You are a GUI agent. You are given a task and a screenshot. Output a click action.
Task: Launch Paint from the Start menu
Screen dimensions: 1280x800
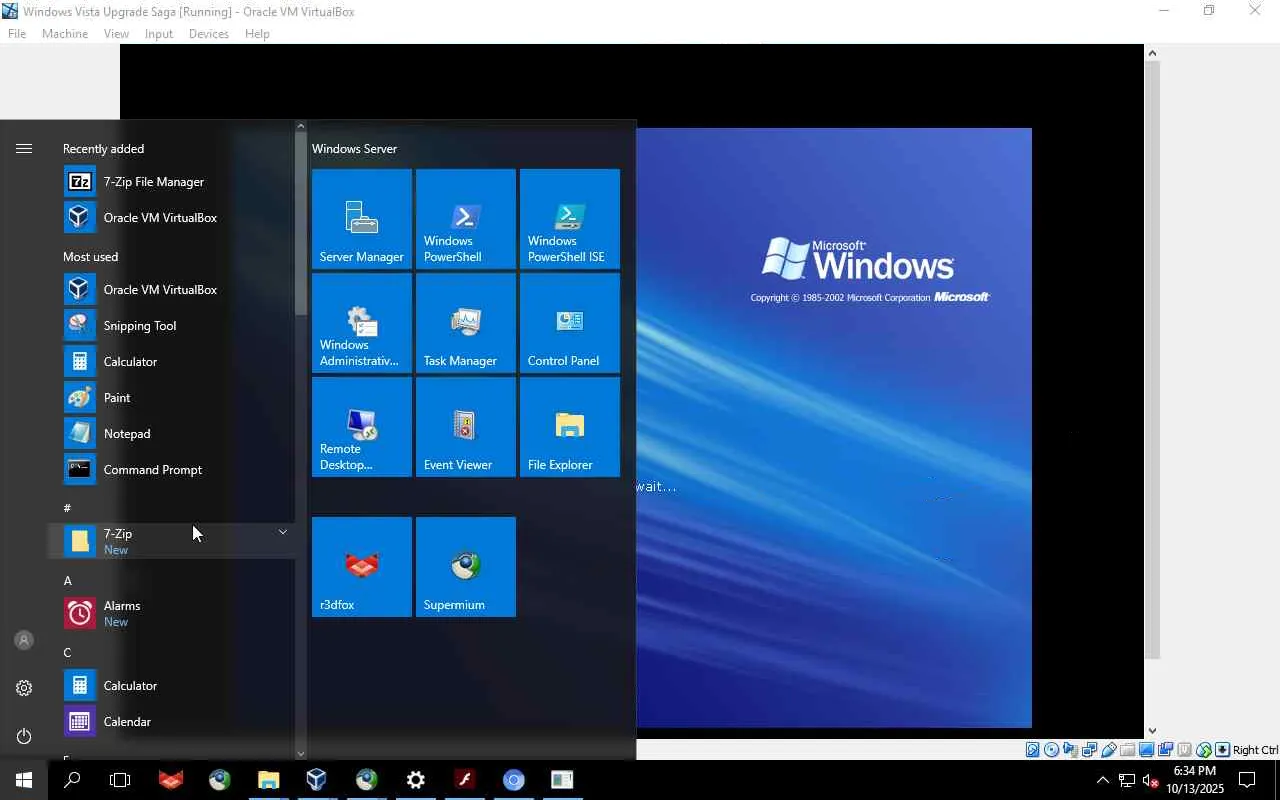(171, 398)
